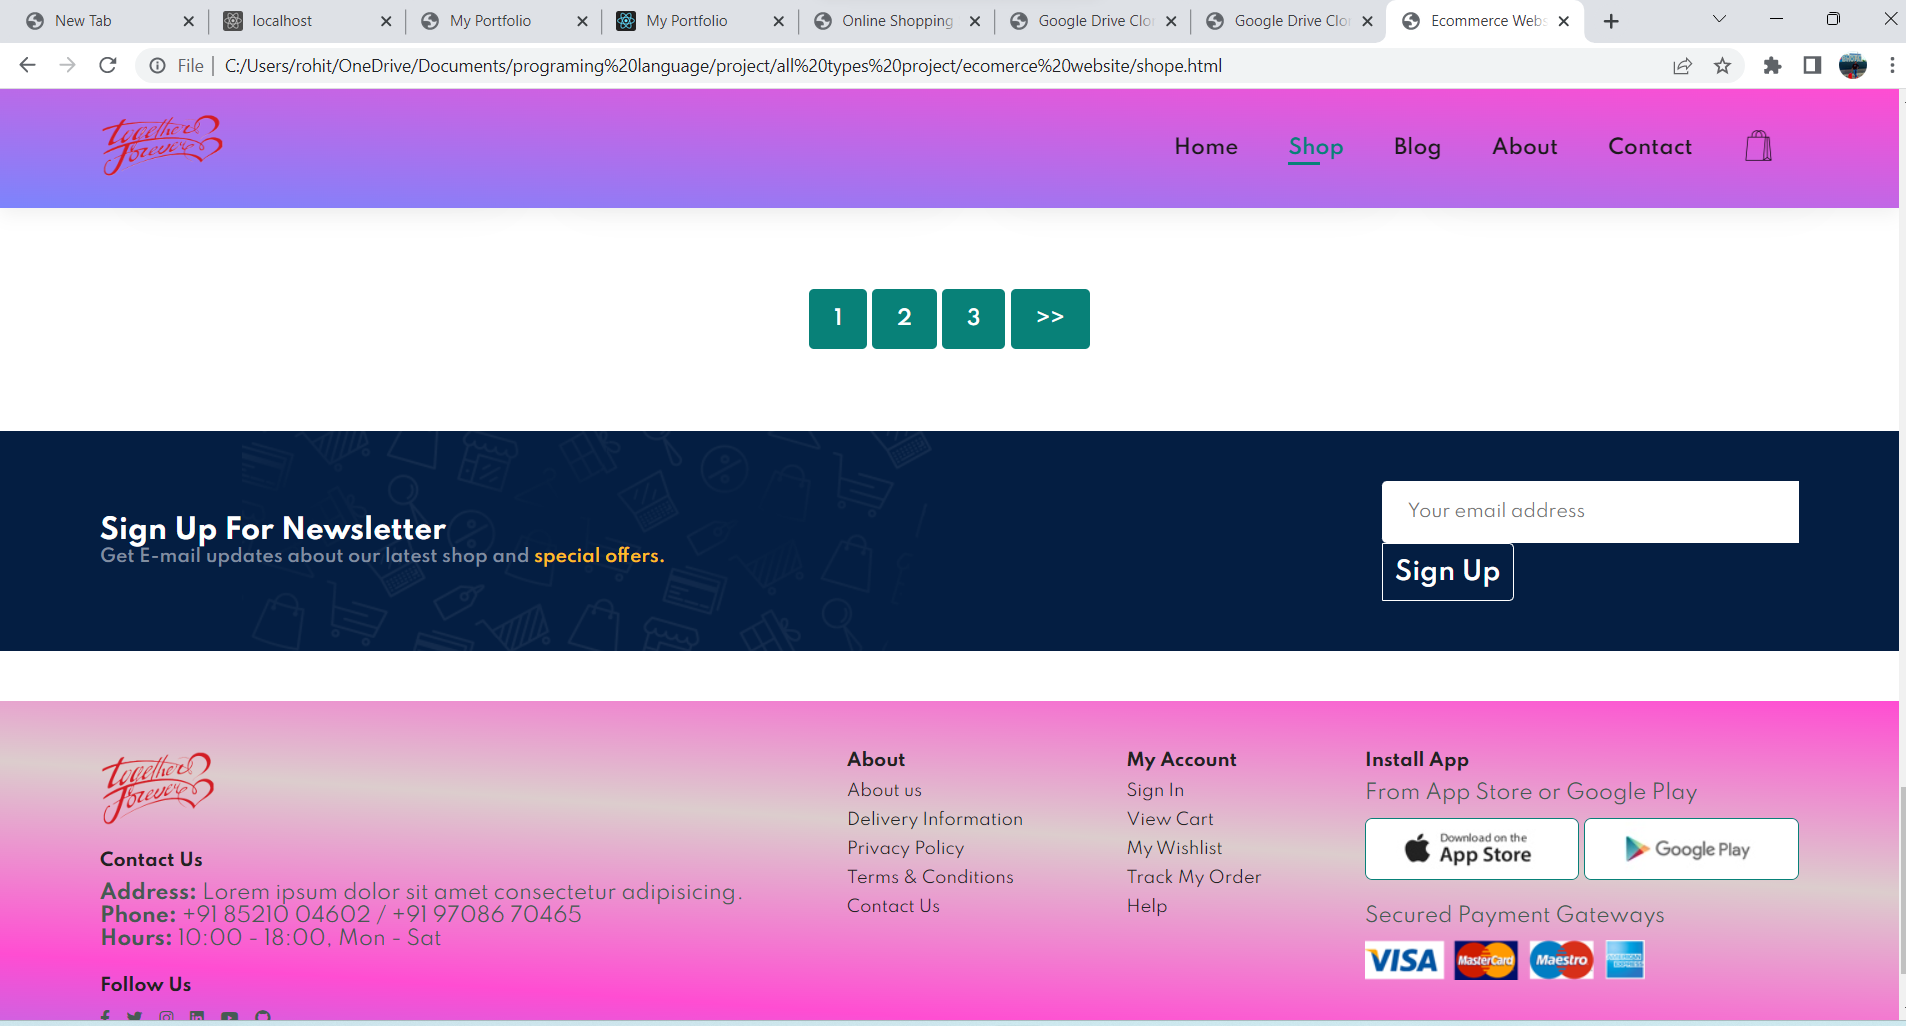Open the GitHub follow icon
The image size is (1906, 1026).
coord(262,1016)
